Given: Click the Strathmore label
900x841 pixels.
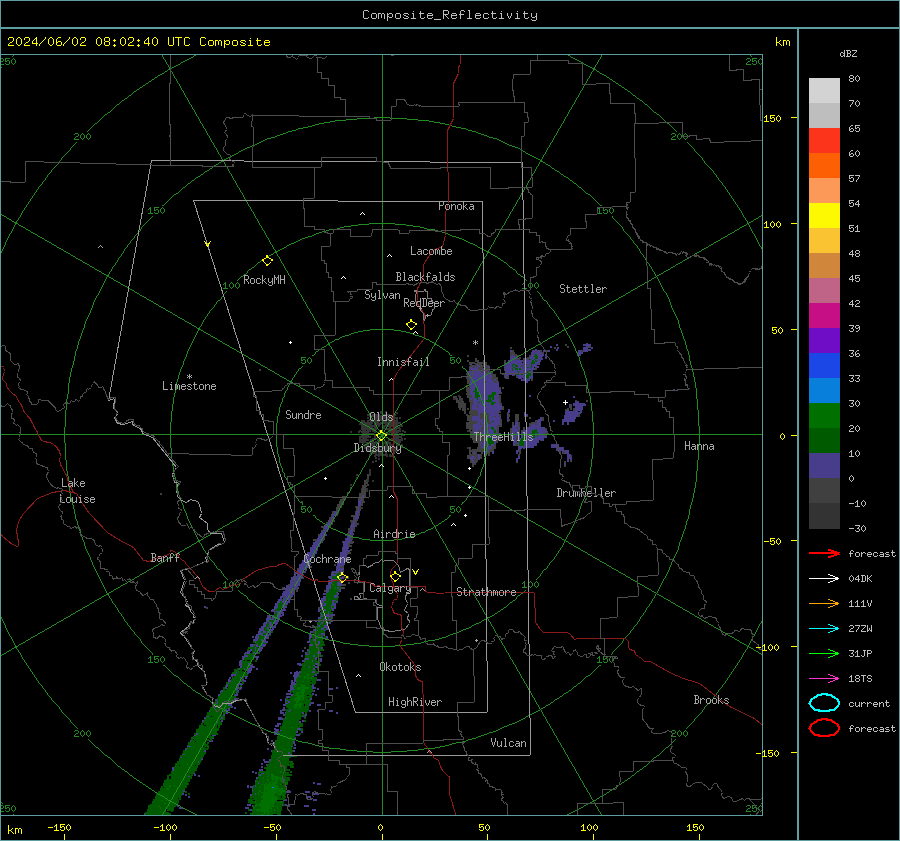Looking at the screenshot, I should (x=486, y=592).
